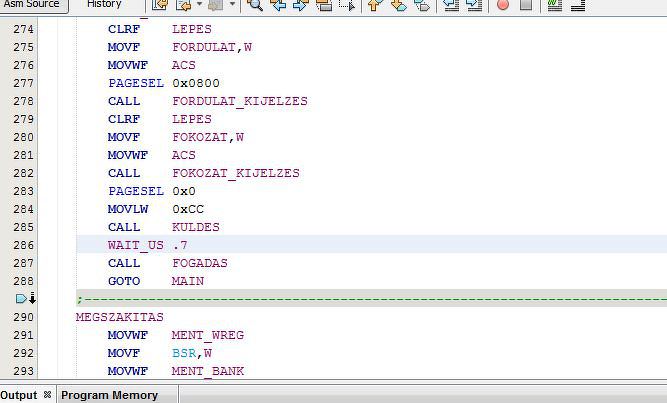
Task: Click the Comment lines icon
Action: pyautogui.click(x=555, y=5)
